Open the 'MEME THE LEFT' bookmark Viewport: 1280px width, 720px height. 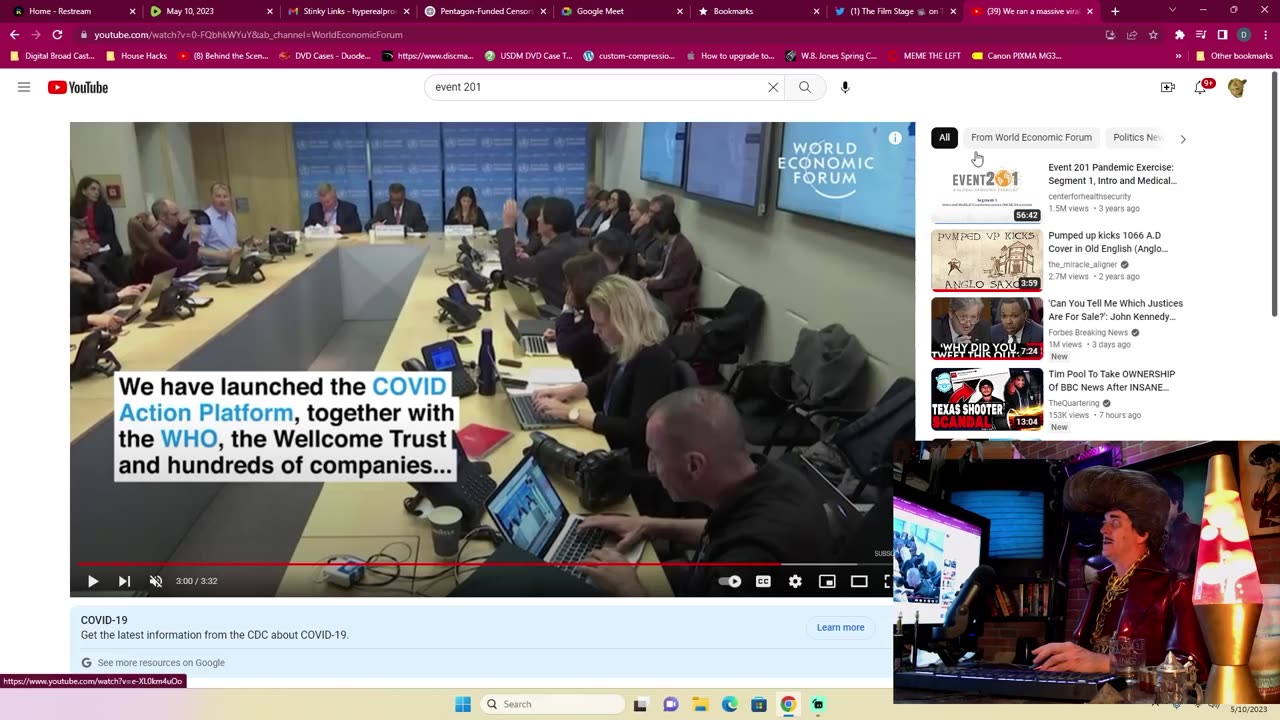924,56
